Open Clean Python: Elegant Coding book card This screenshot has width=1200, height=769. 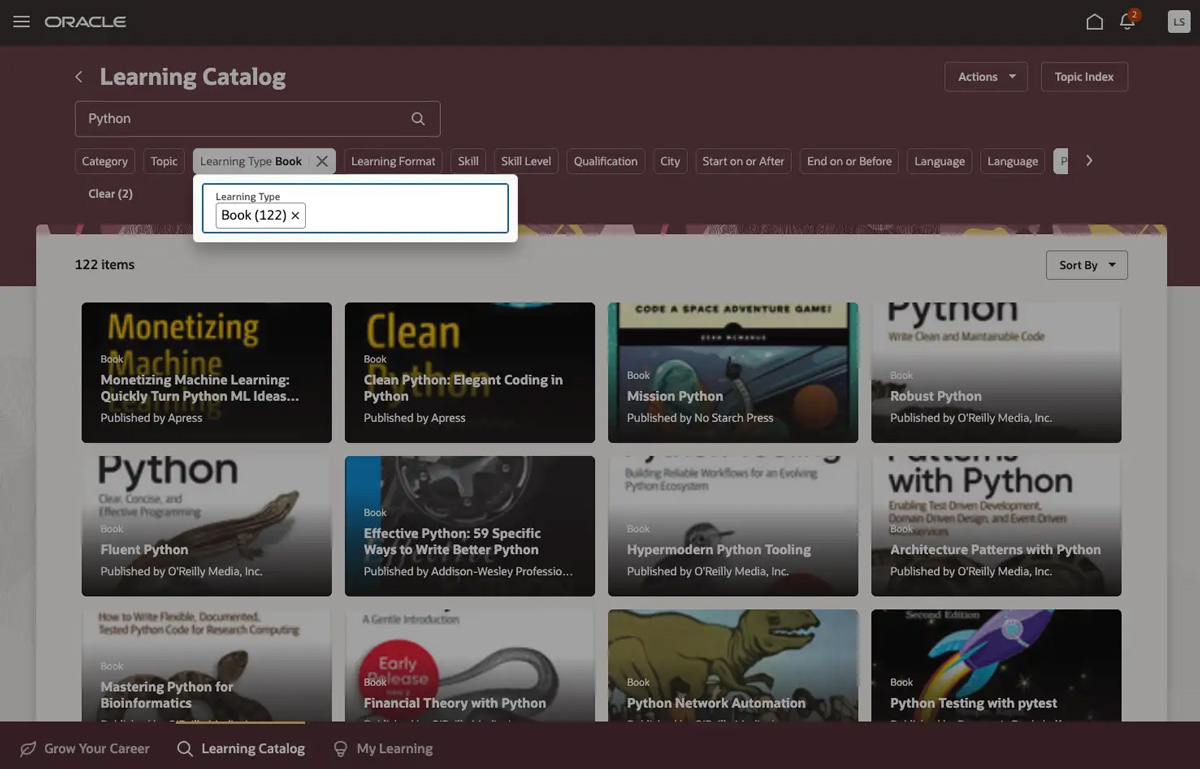[470, 373]
